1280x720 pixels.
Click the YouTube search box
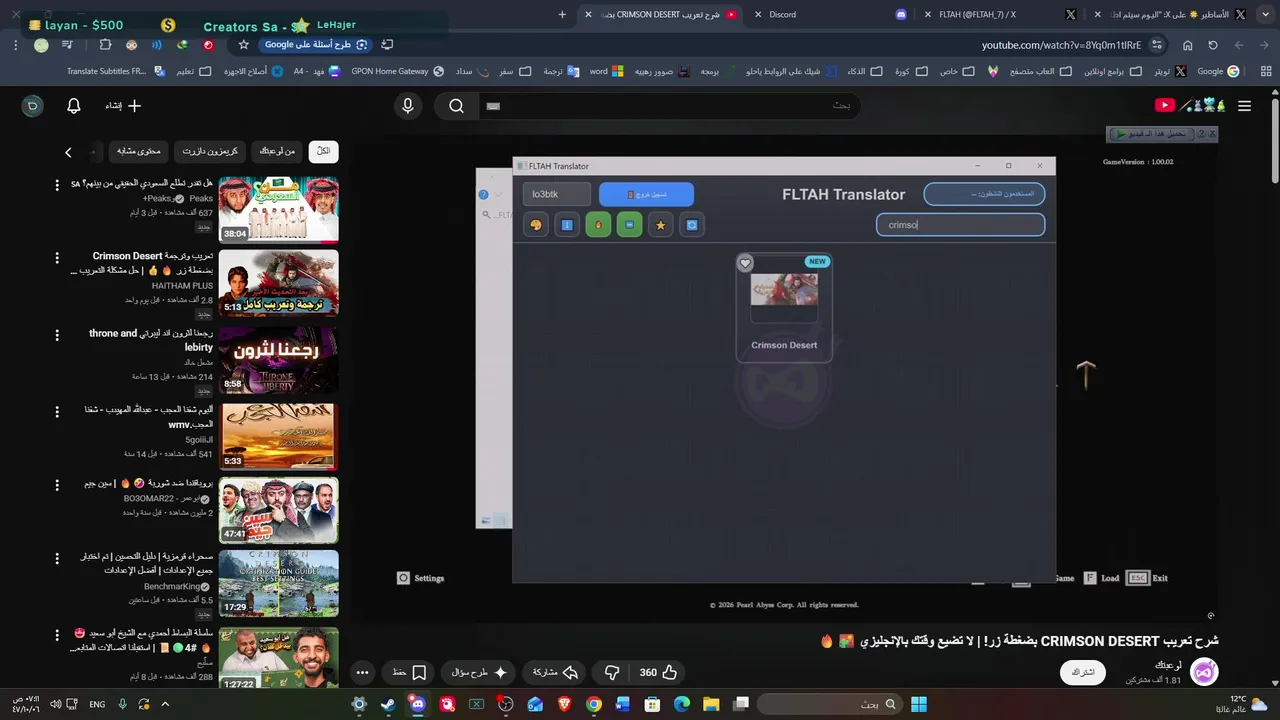[668, 106]
